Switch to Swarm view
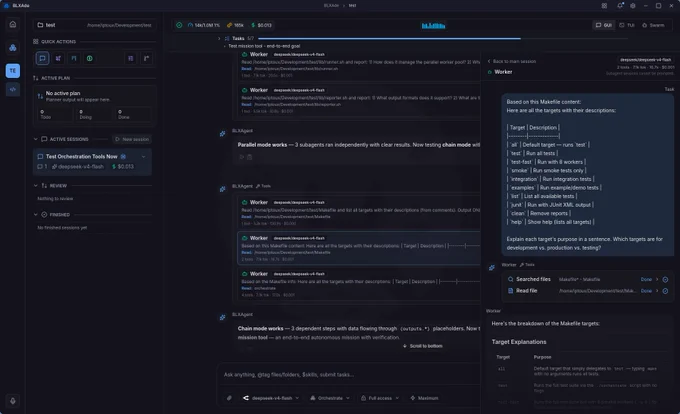 coord(653,25)
